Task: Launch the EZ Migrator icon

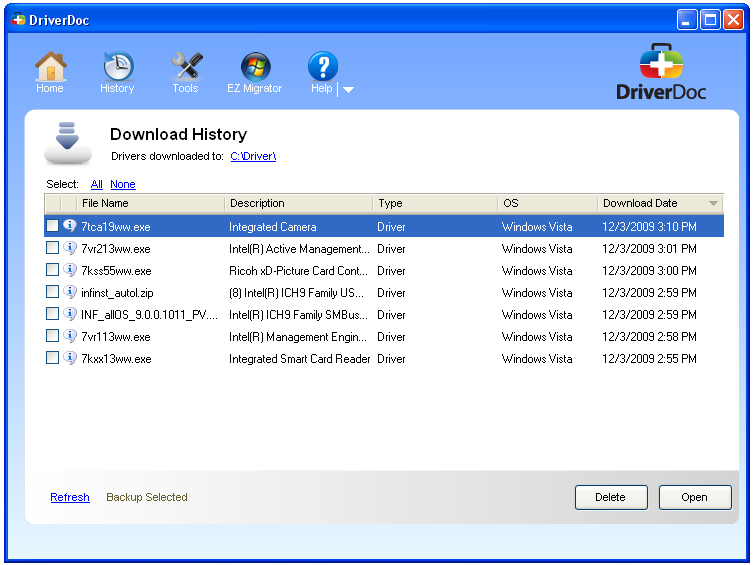Action: point(255,66)
